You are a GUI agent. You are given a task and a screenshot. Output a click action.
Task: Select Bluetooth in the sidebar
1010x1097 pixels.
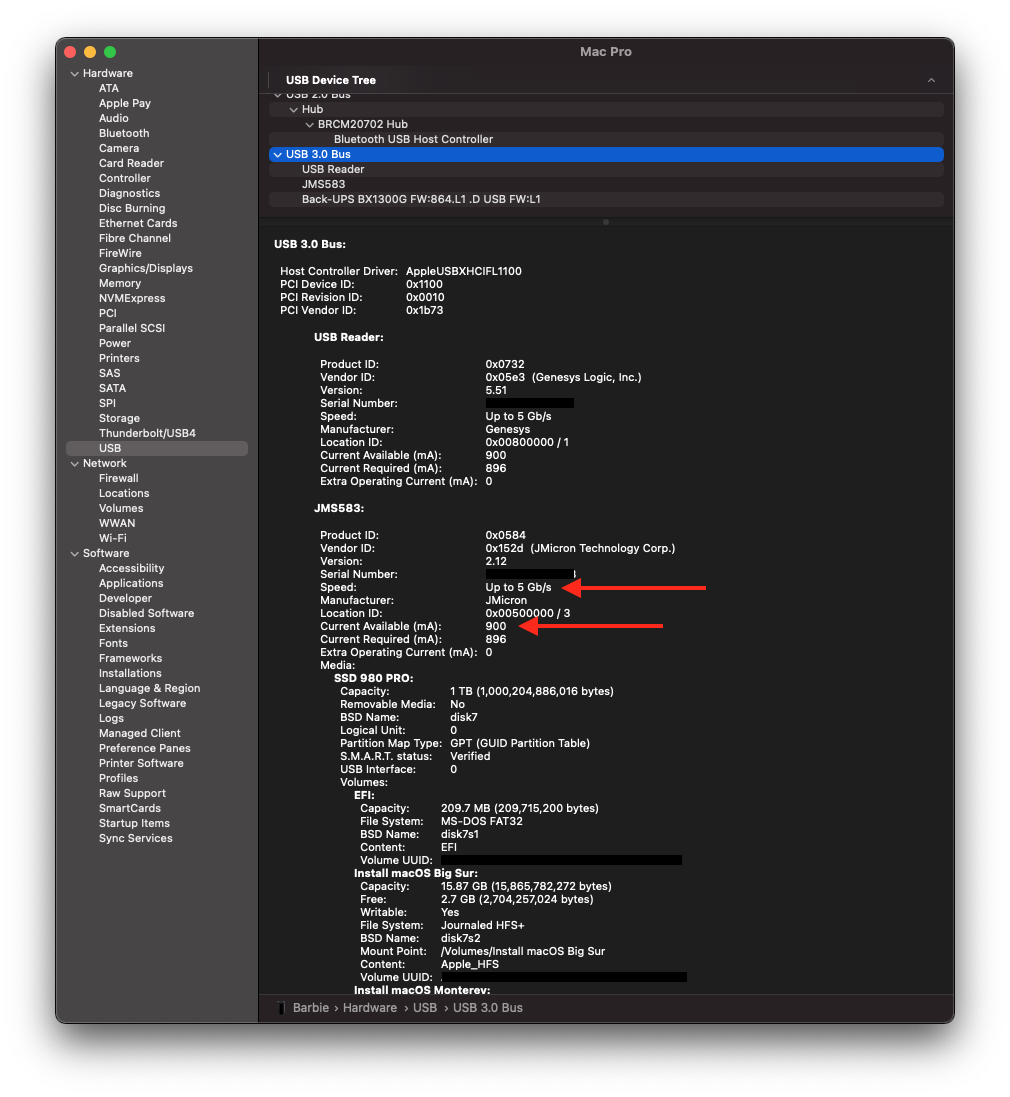[x=124, y=134]
